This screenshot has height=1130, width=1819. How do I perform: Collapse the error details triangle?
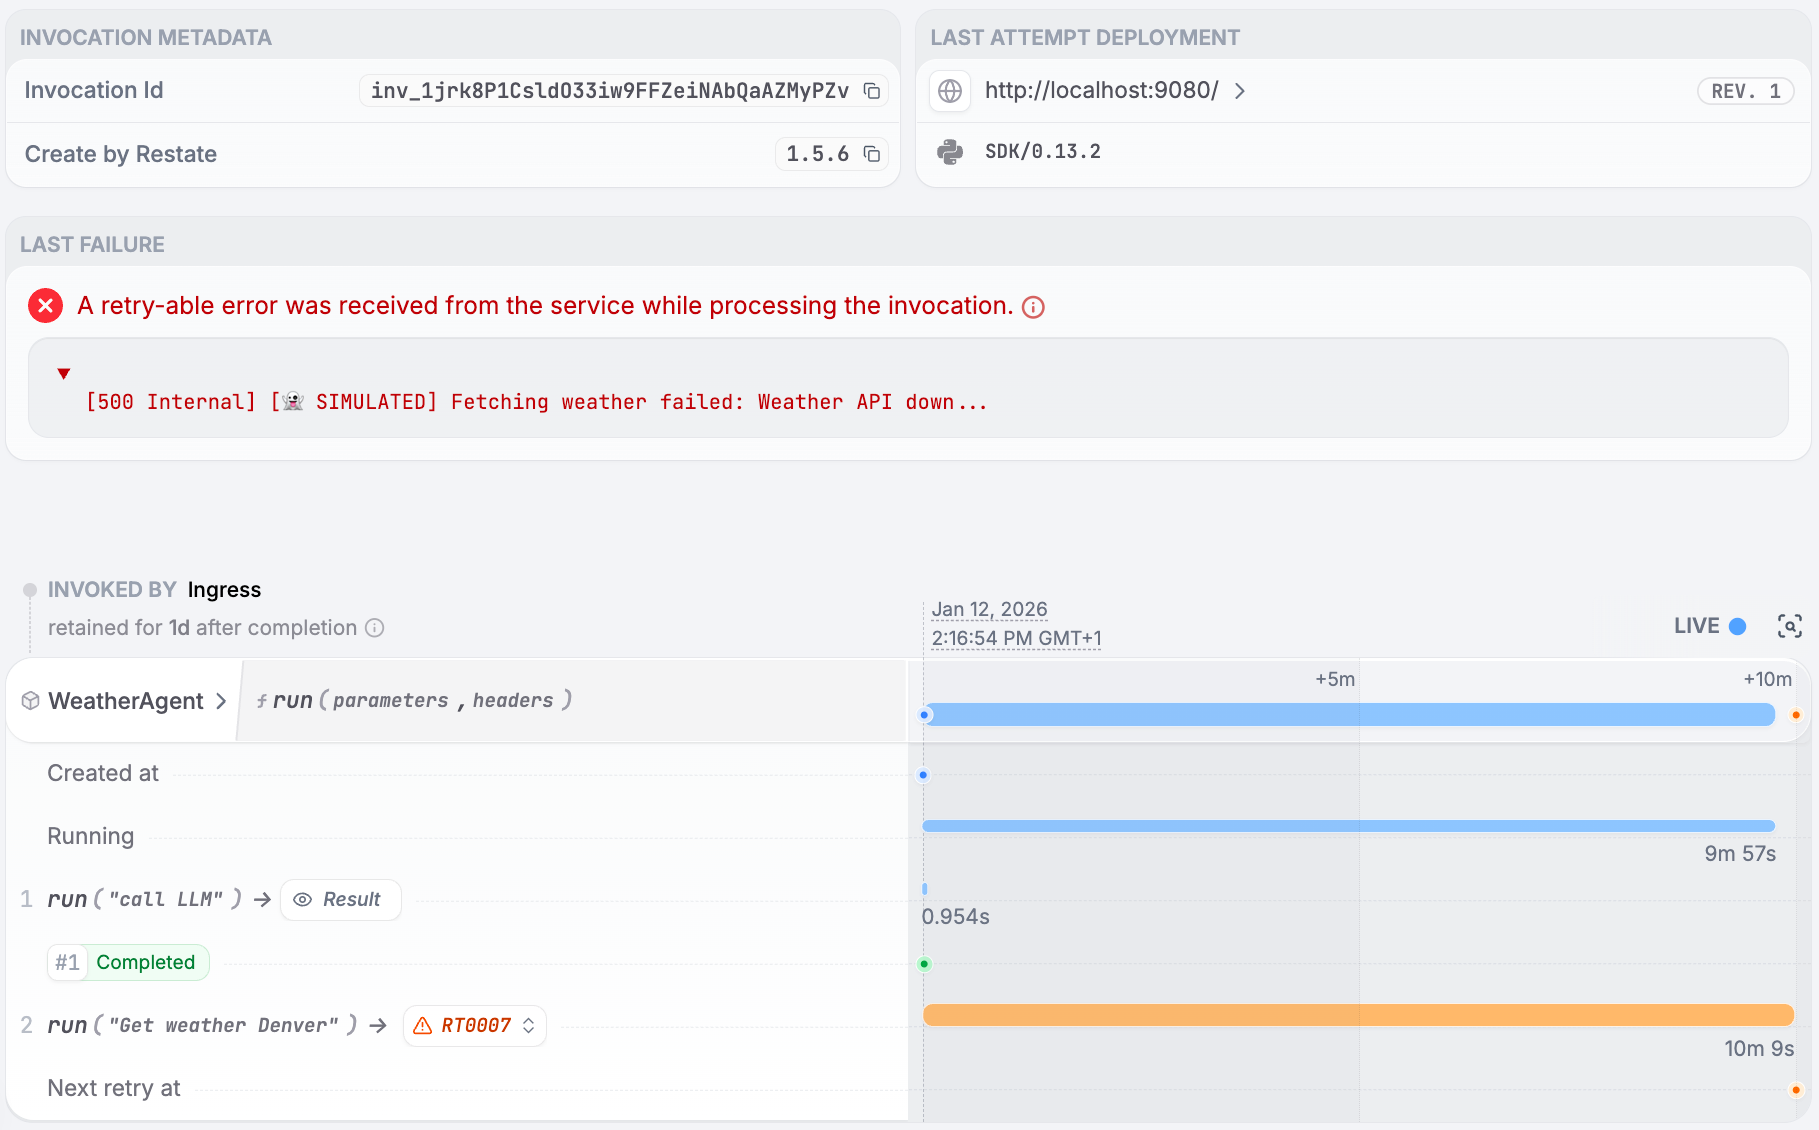pos(64,373)
